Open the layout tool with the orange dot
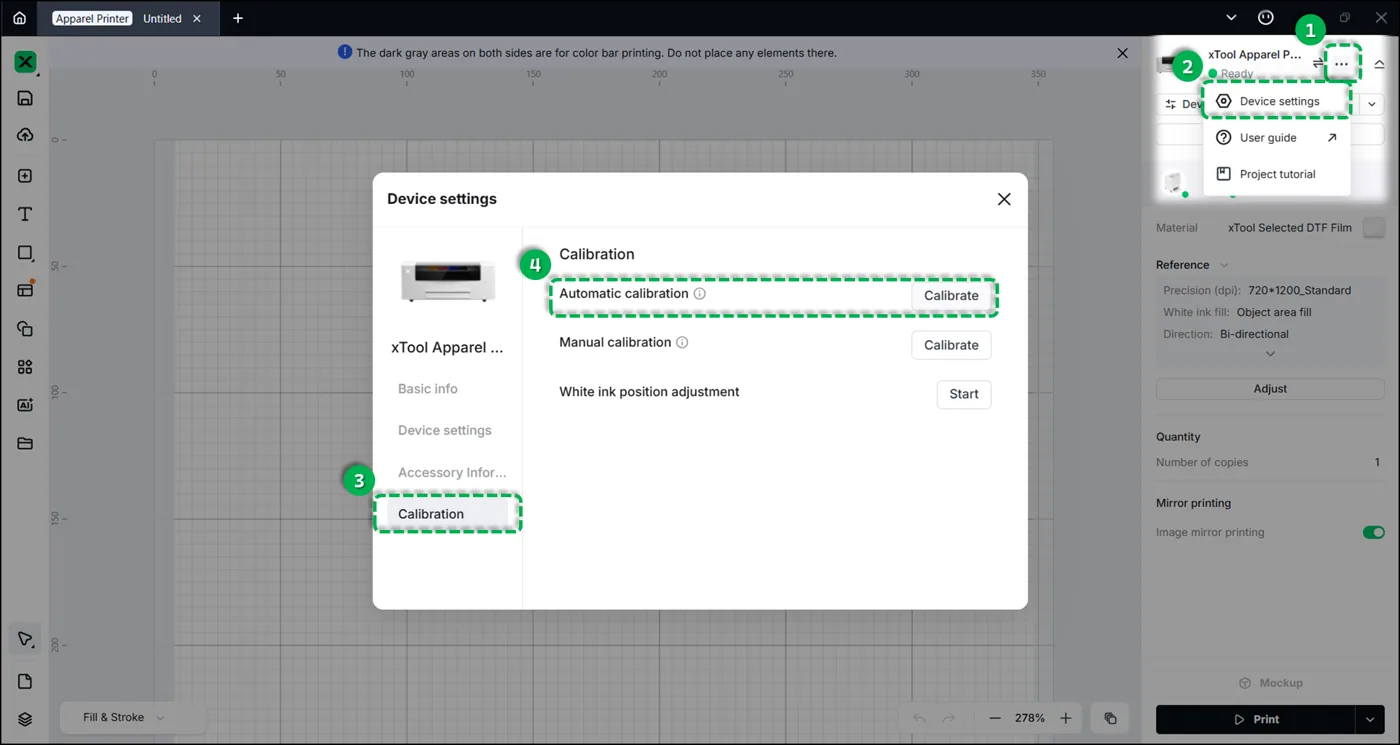Image resolution: width=1400 pixels, height=745 pixels. (x=25, y=290)
